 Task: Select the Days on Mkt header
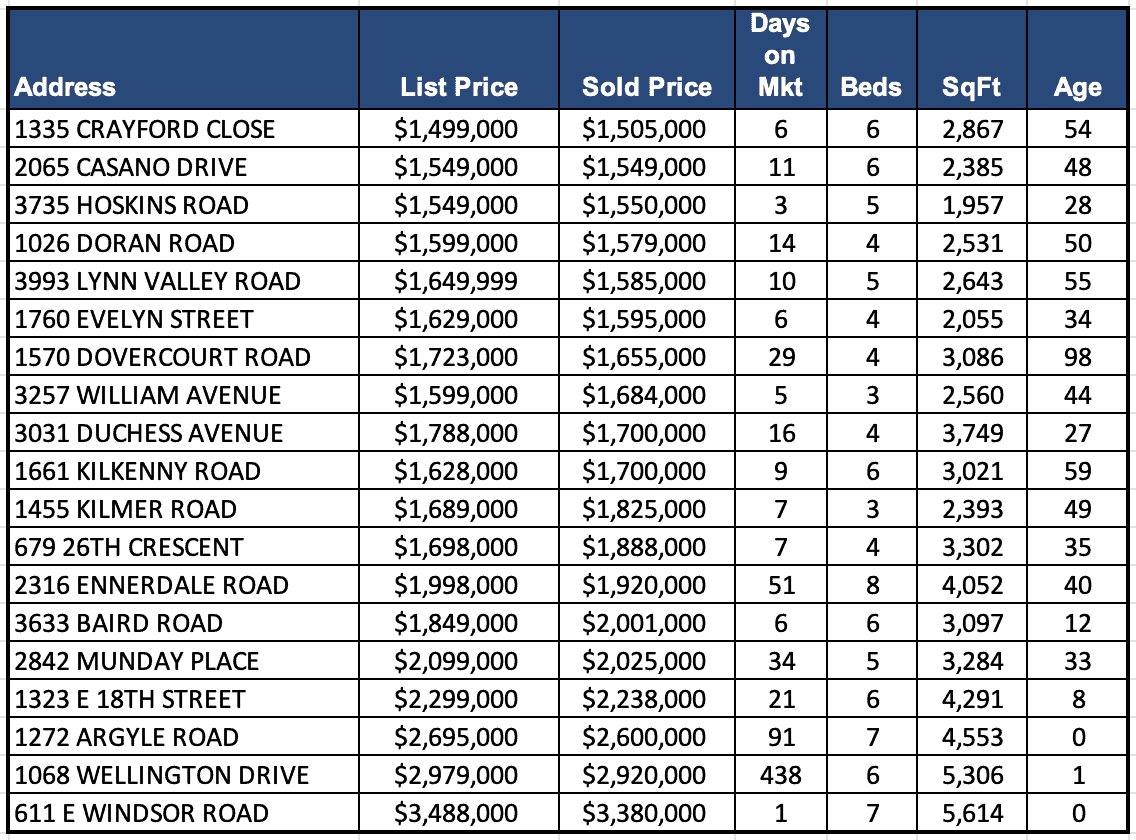pos(780,56)
